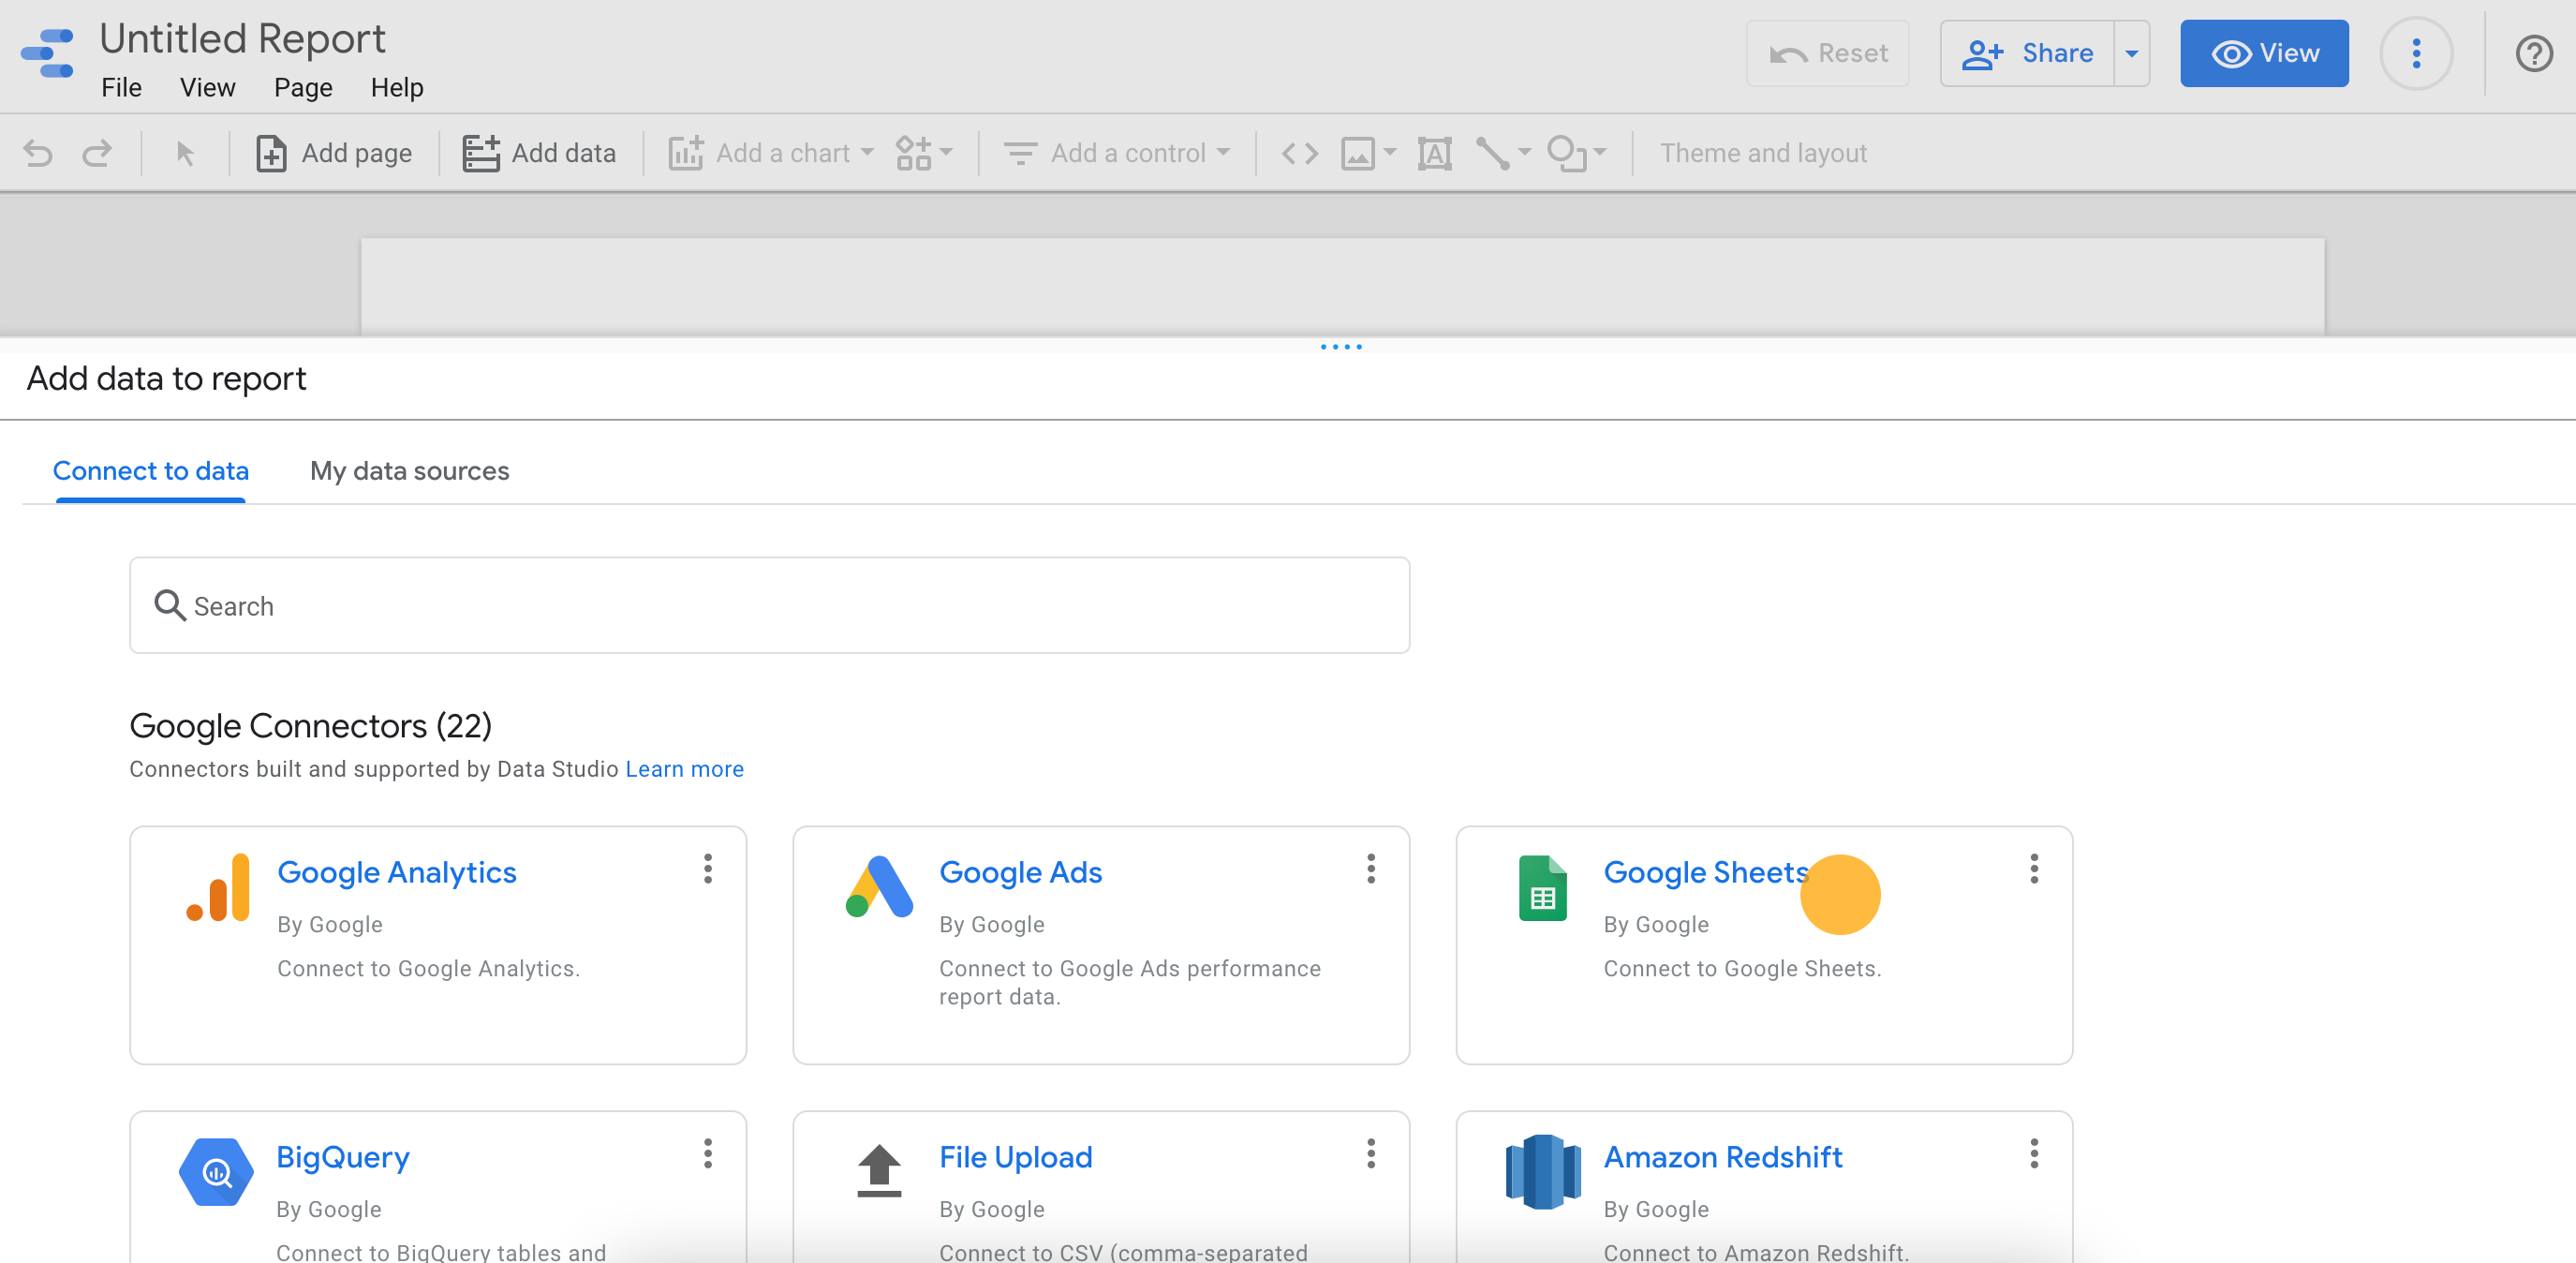Select the BigQuery connector title
This screenshot has width=2576, height=1263.
pyautogui.click(x=343, y=1158)
